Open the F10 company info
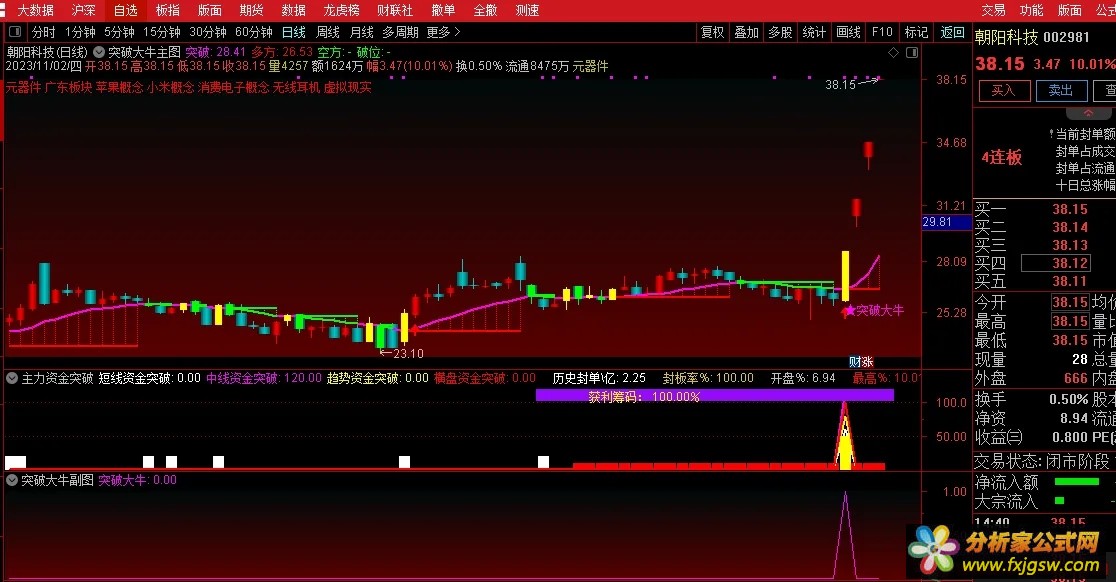 (882, 32)
